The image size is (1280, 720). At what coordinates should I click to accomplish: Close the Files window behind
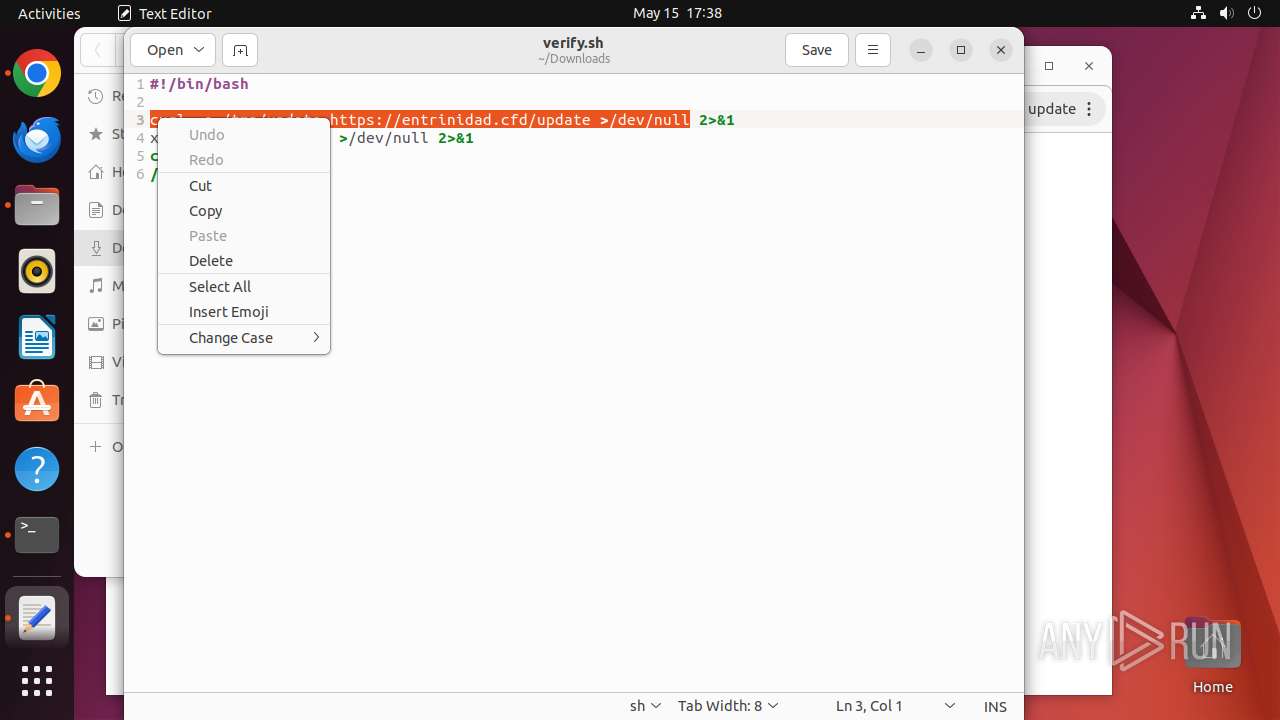(x=1089, y=66)
